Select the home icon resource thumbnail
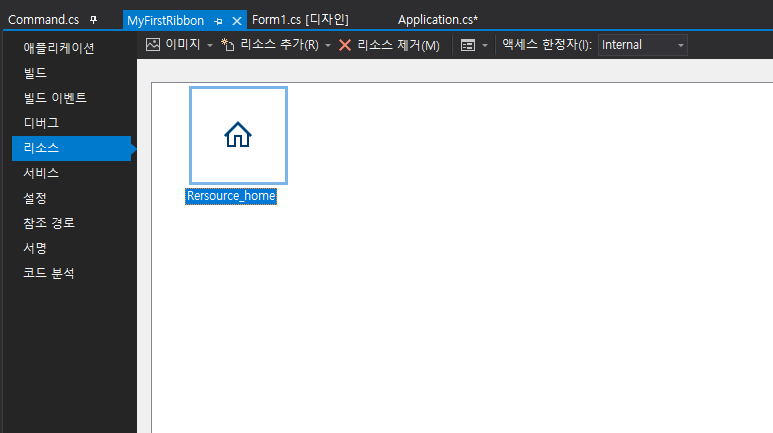Image resolution: width=773 pixels, height=433 pixels. click(238, 136)
